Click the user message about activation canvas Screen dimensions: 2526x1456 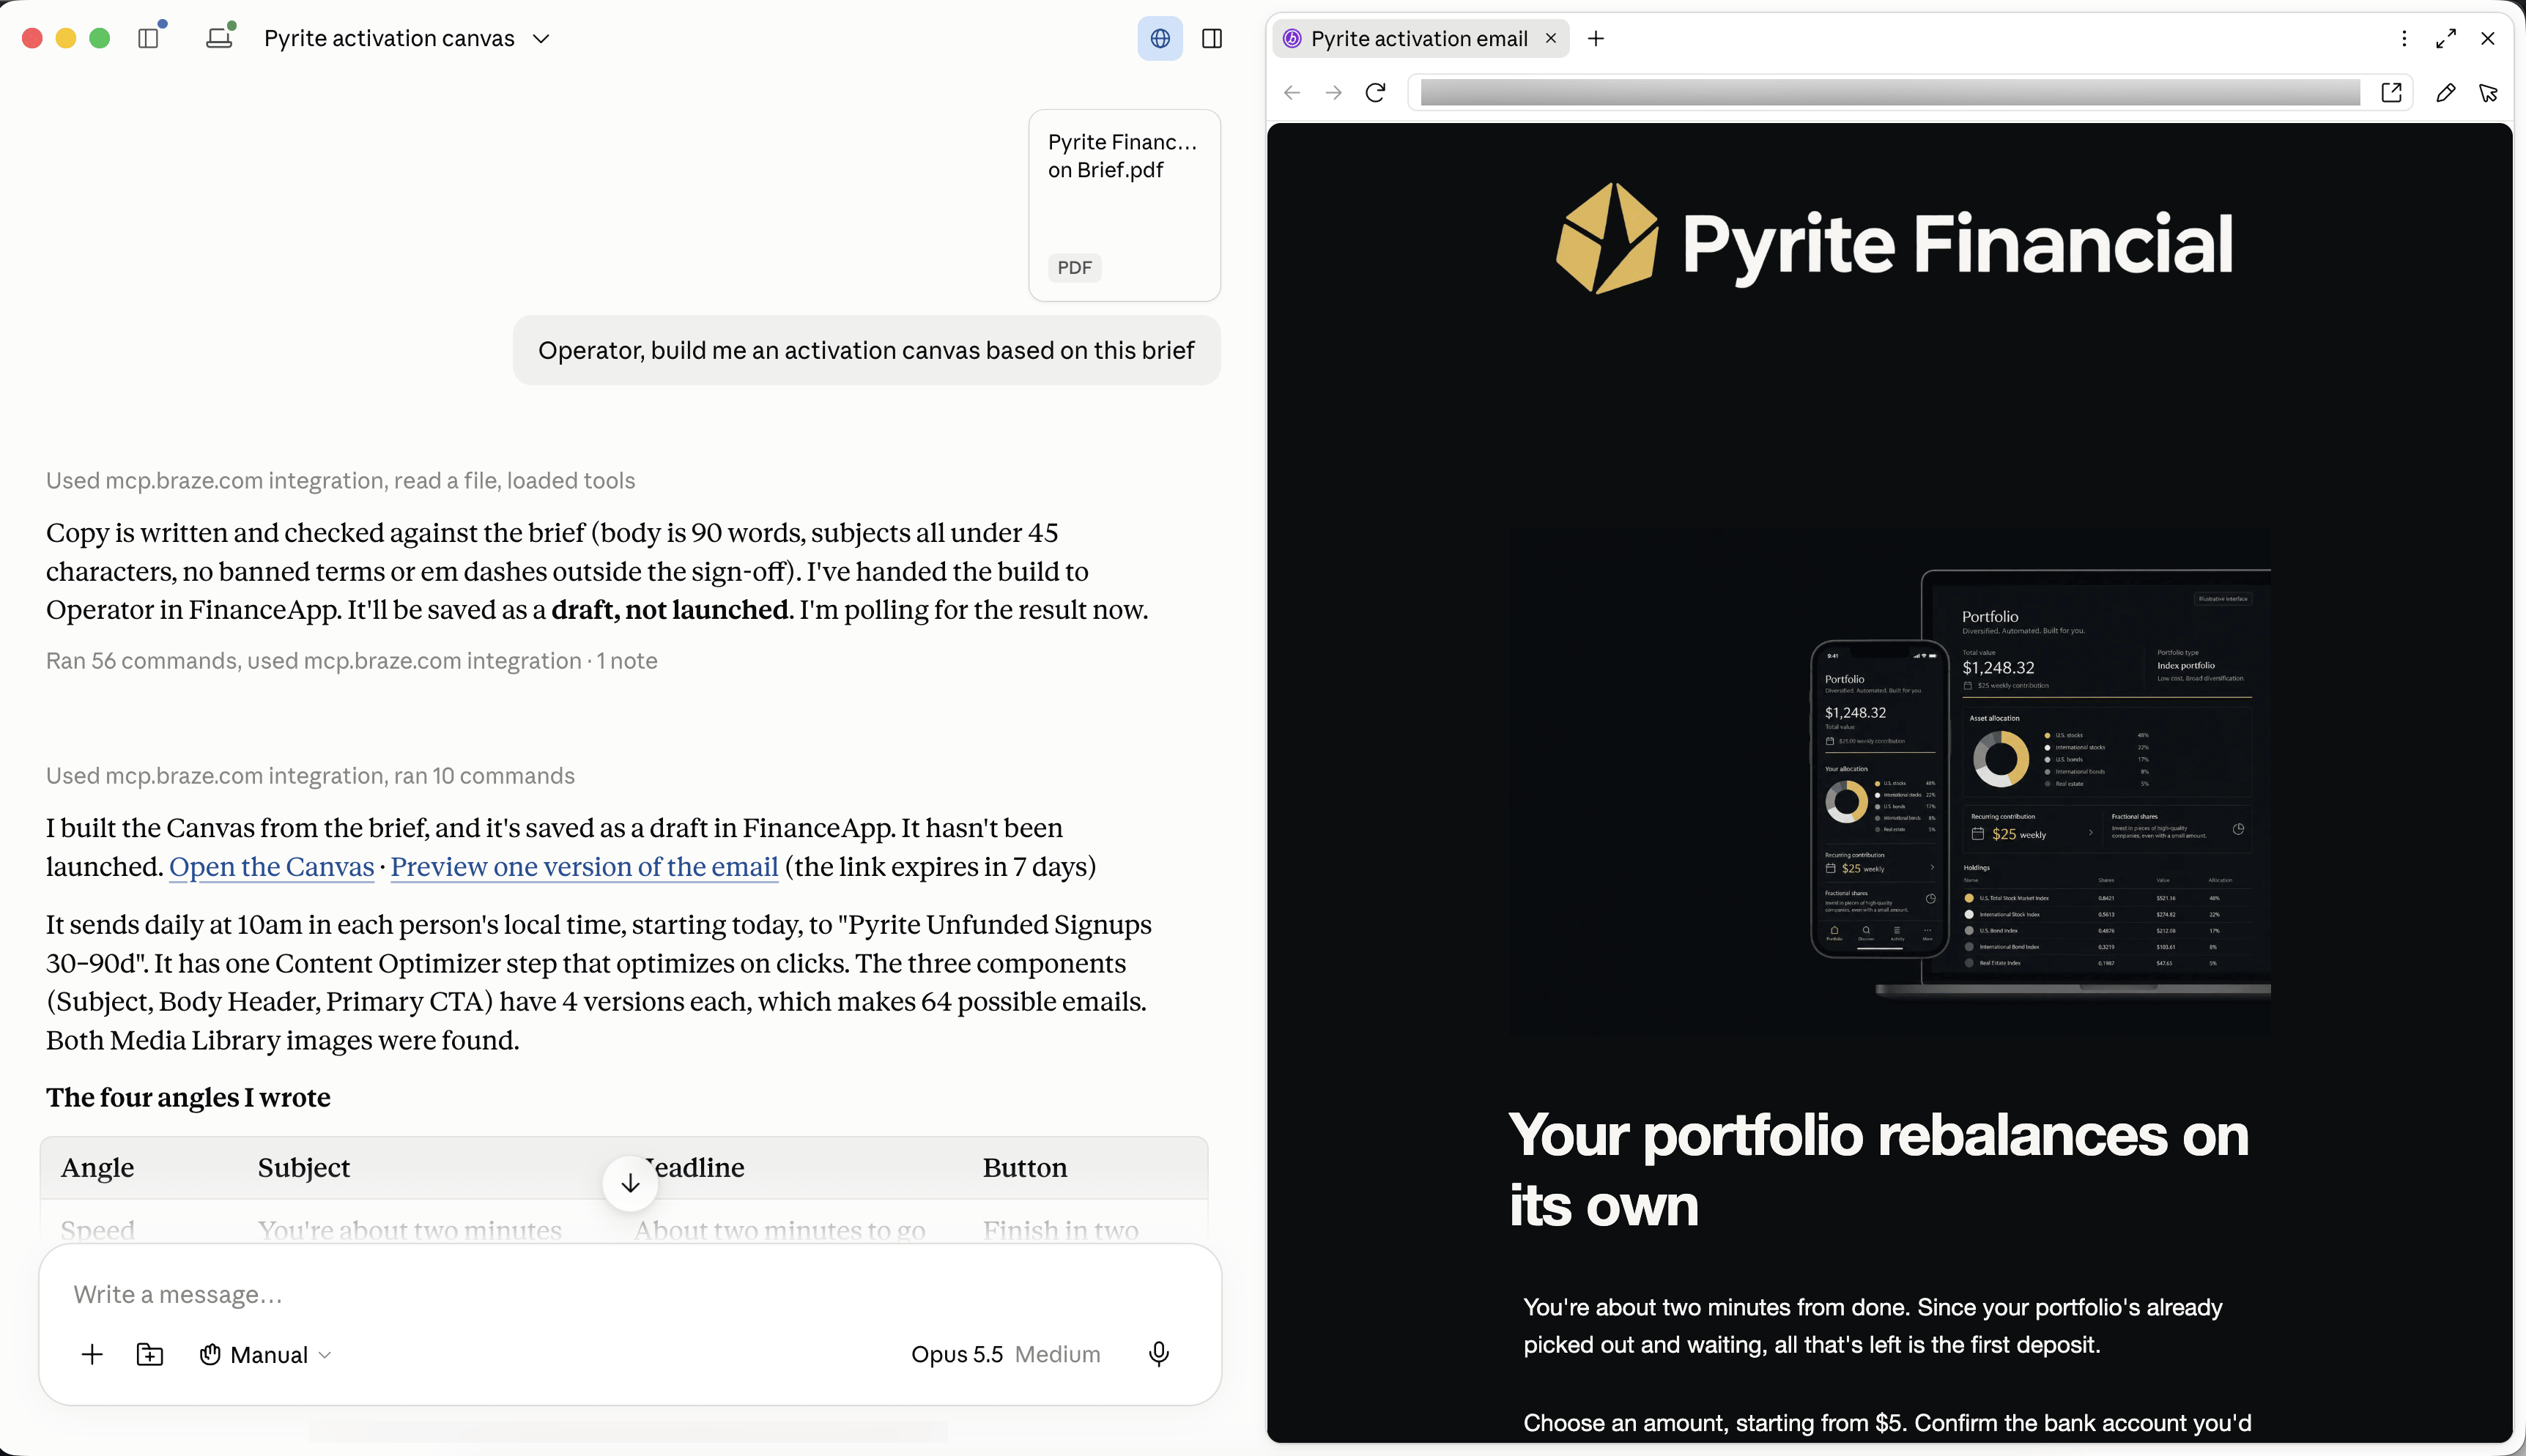pyautogui.click(x=866, y=350)
